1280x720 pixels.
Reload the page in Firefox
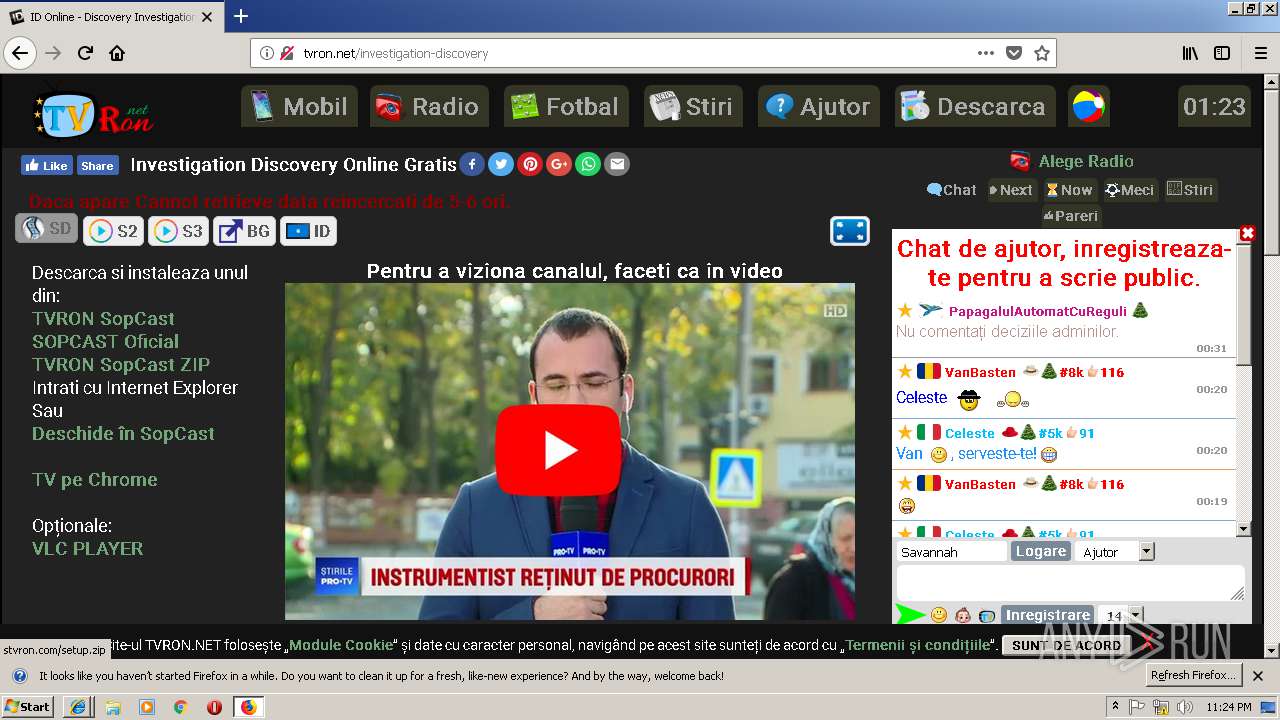pos(85,53)
